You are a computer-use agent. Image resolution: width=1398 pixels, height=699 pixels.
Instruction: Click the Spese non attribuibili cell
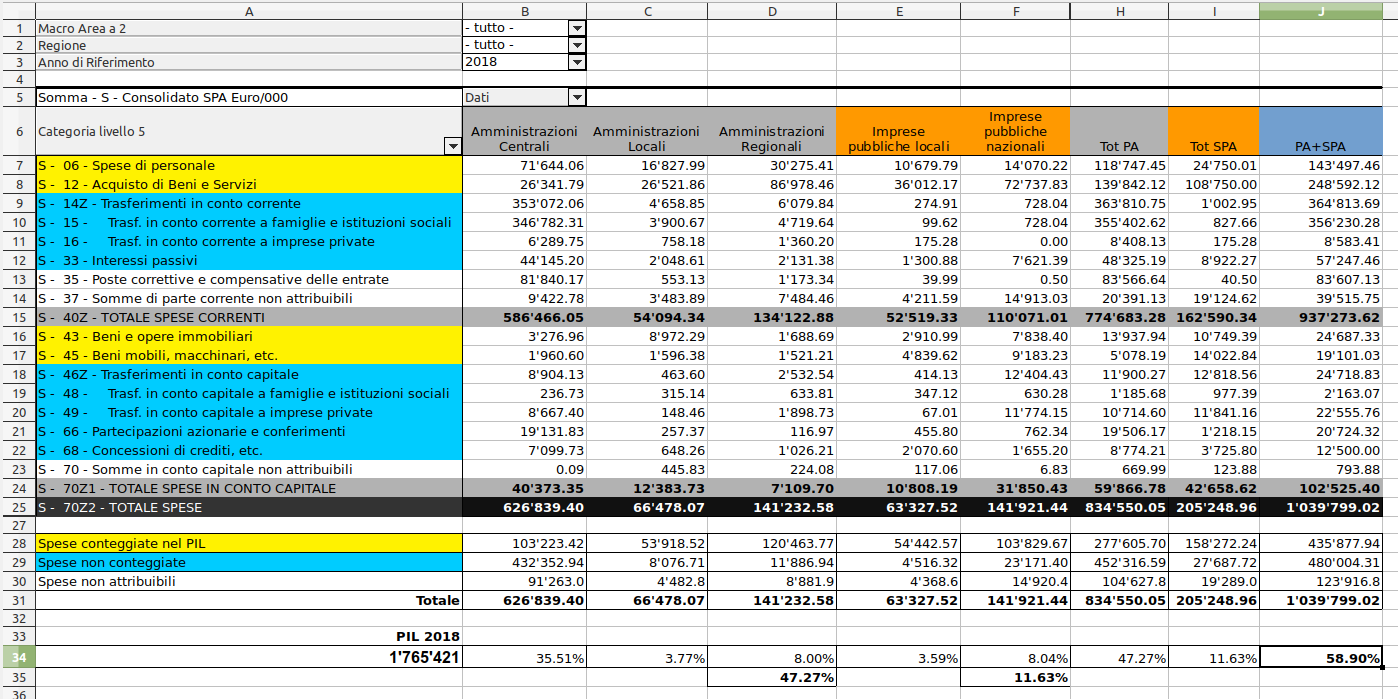click(249, 581)
